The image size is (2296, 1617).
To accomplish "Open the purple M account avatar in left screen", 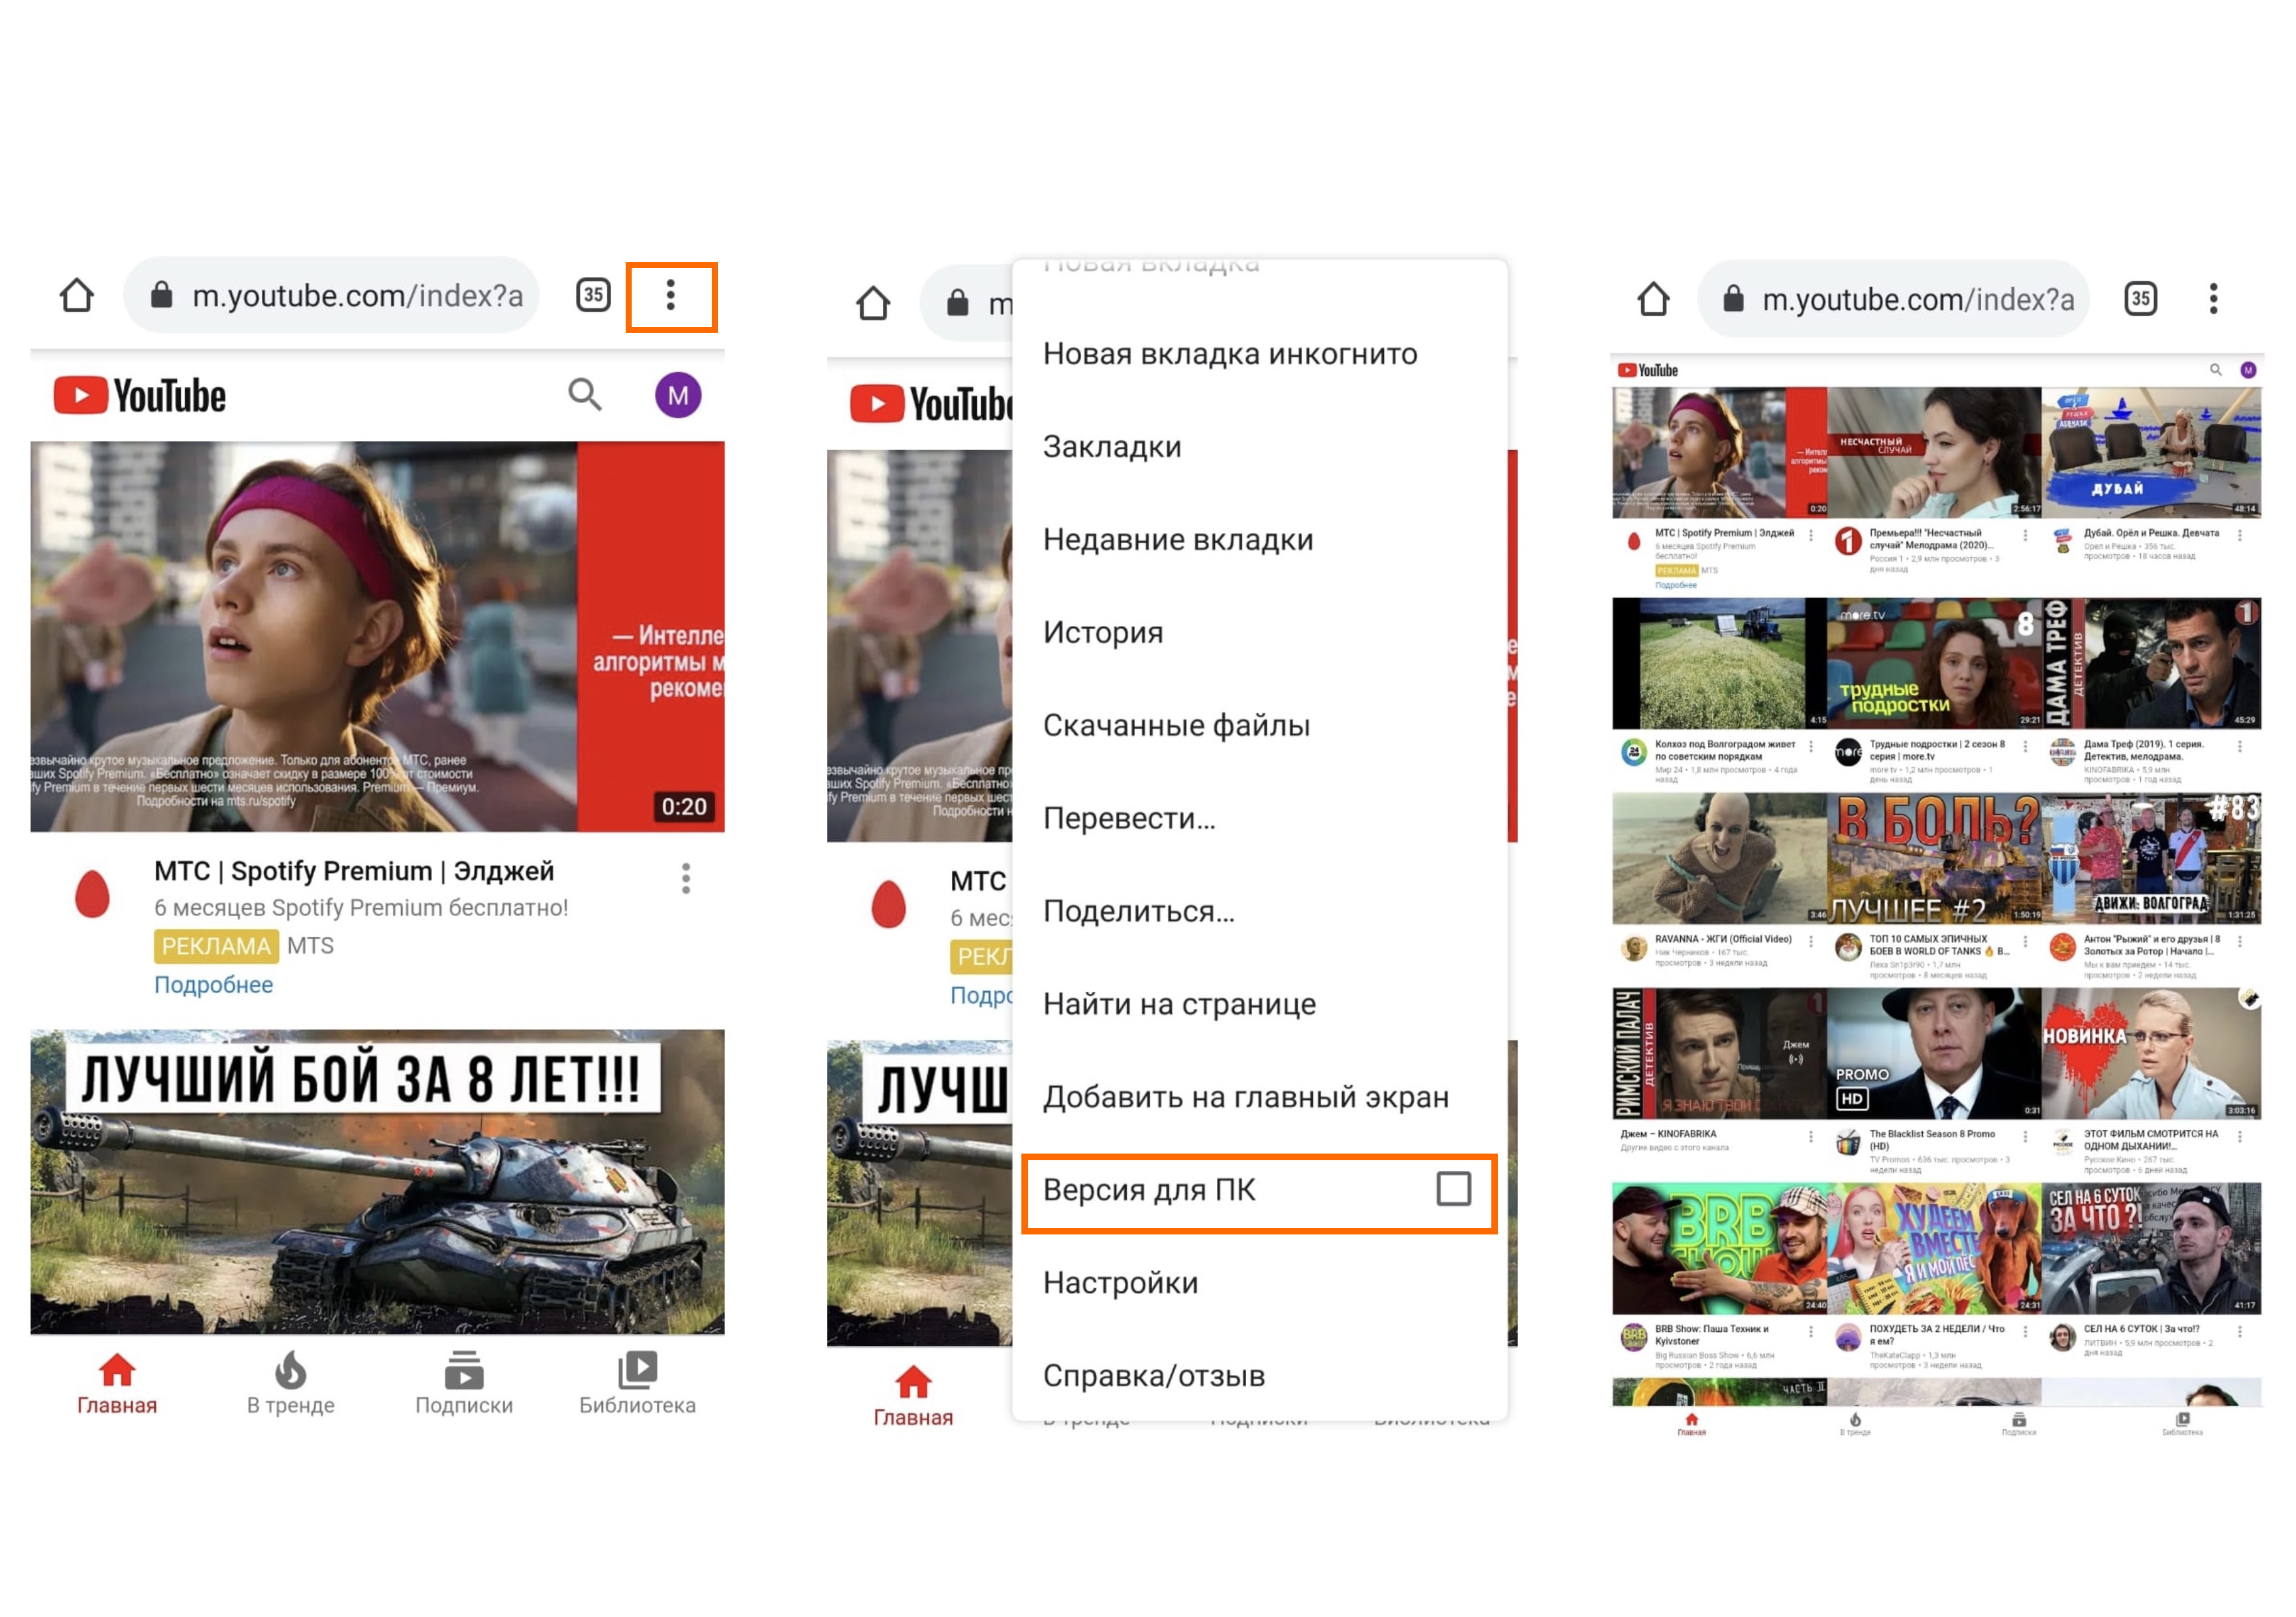I will point(678,395).
